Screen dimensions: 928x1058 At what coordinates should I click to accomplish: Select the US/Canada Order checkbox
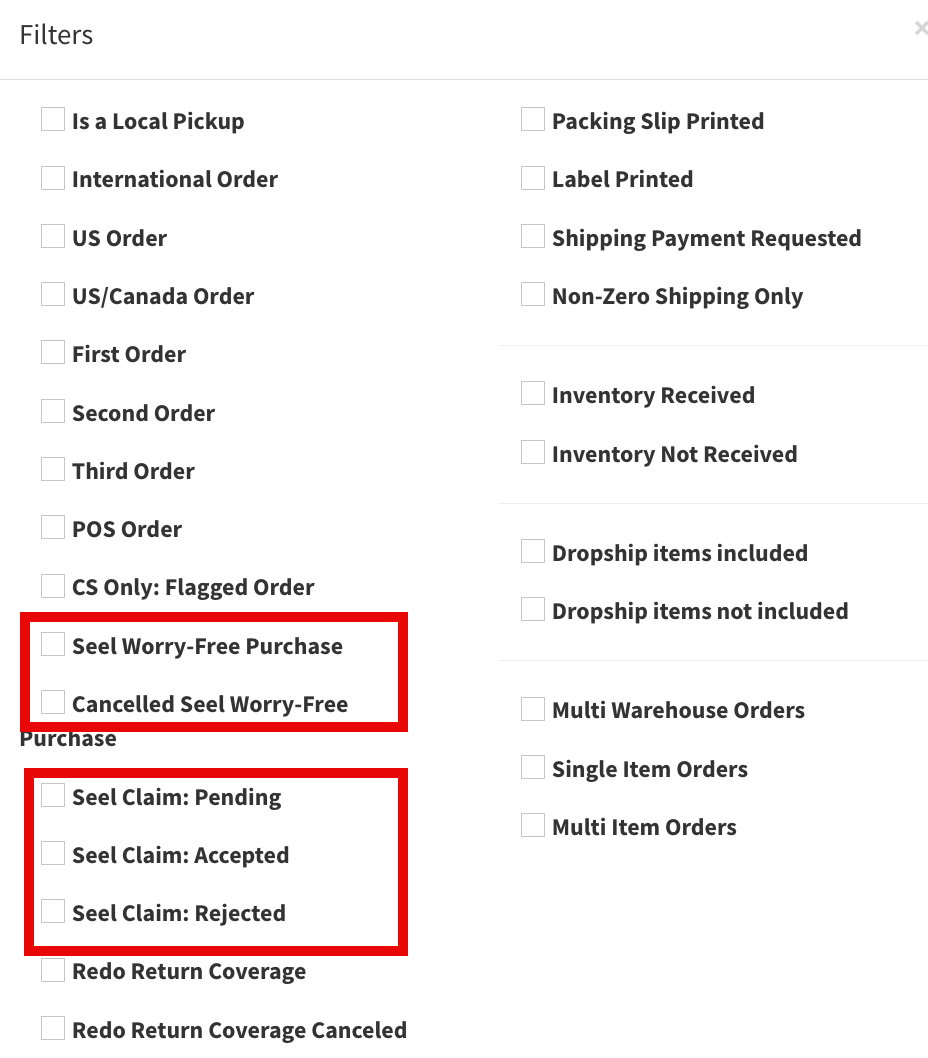pos(53,295)
